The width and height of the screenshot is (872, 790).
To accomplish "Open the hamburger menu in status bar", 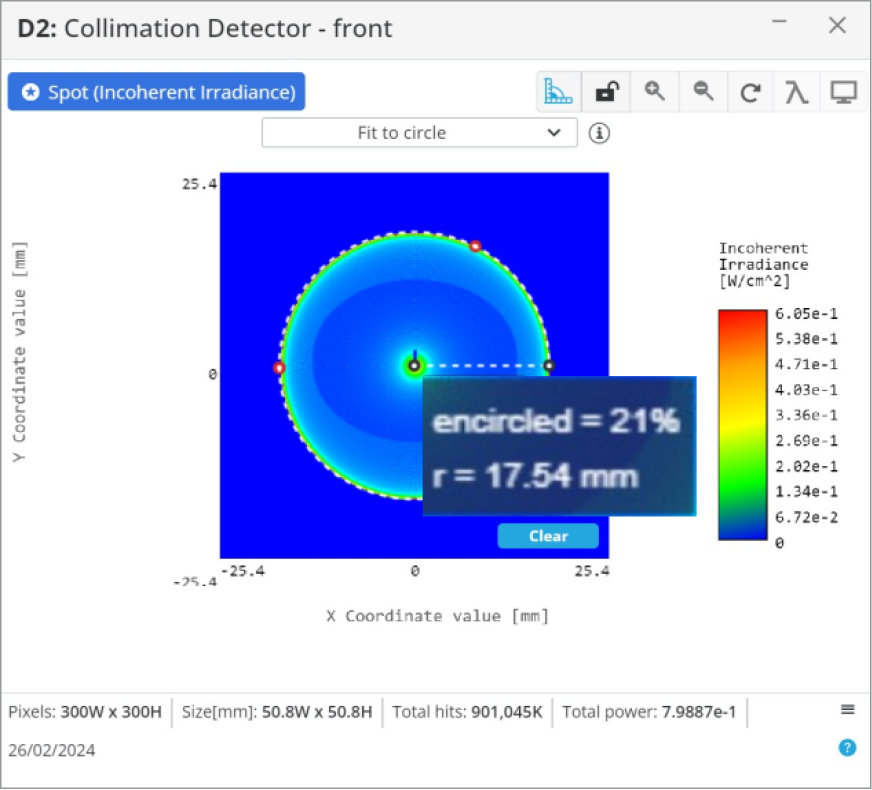I will pos(848,709).
